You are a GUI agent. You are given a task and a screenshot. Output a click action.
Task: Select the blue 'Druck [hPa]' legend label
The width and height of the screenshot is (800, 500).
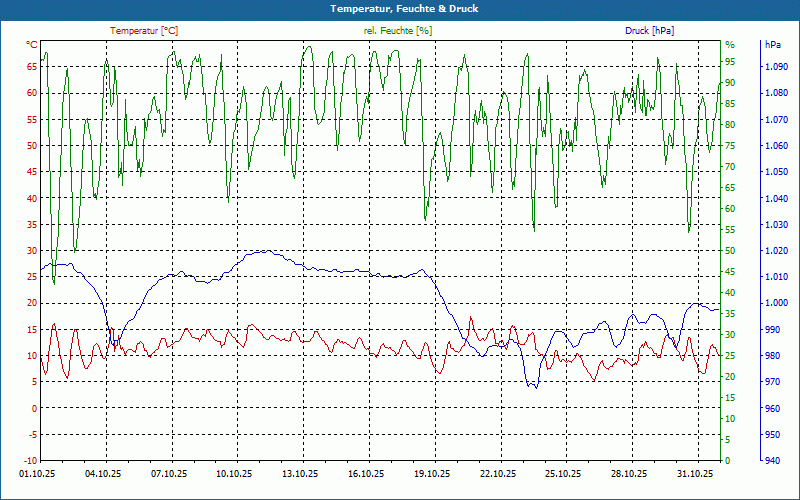click(649, 31)
